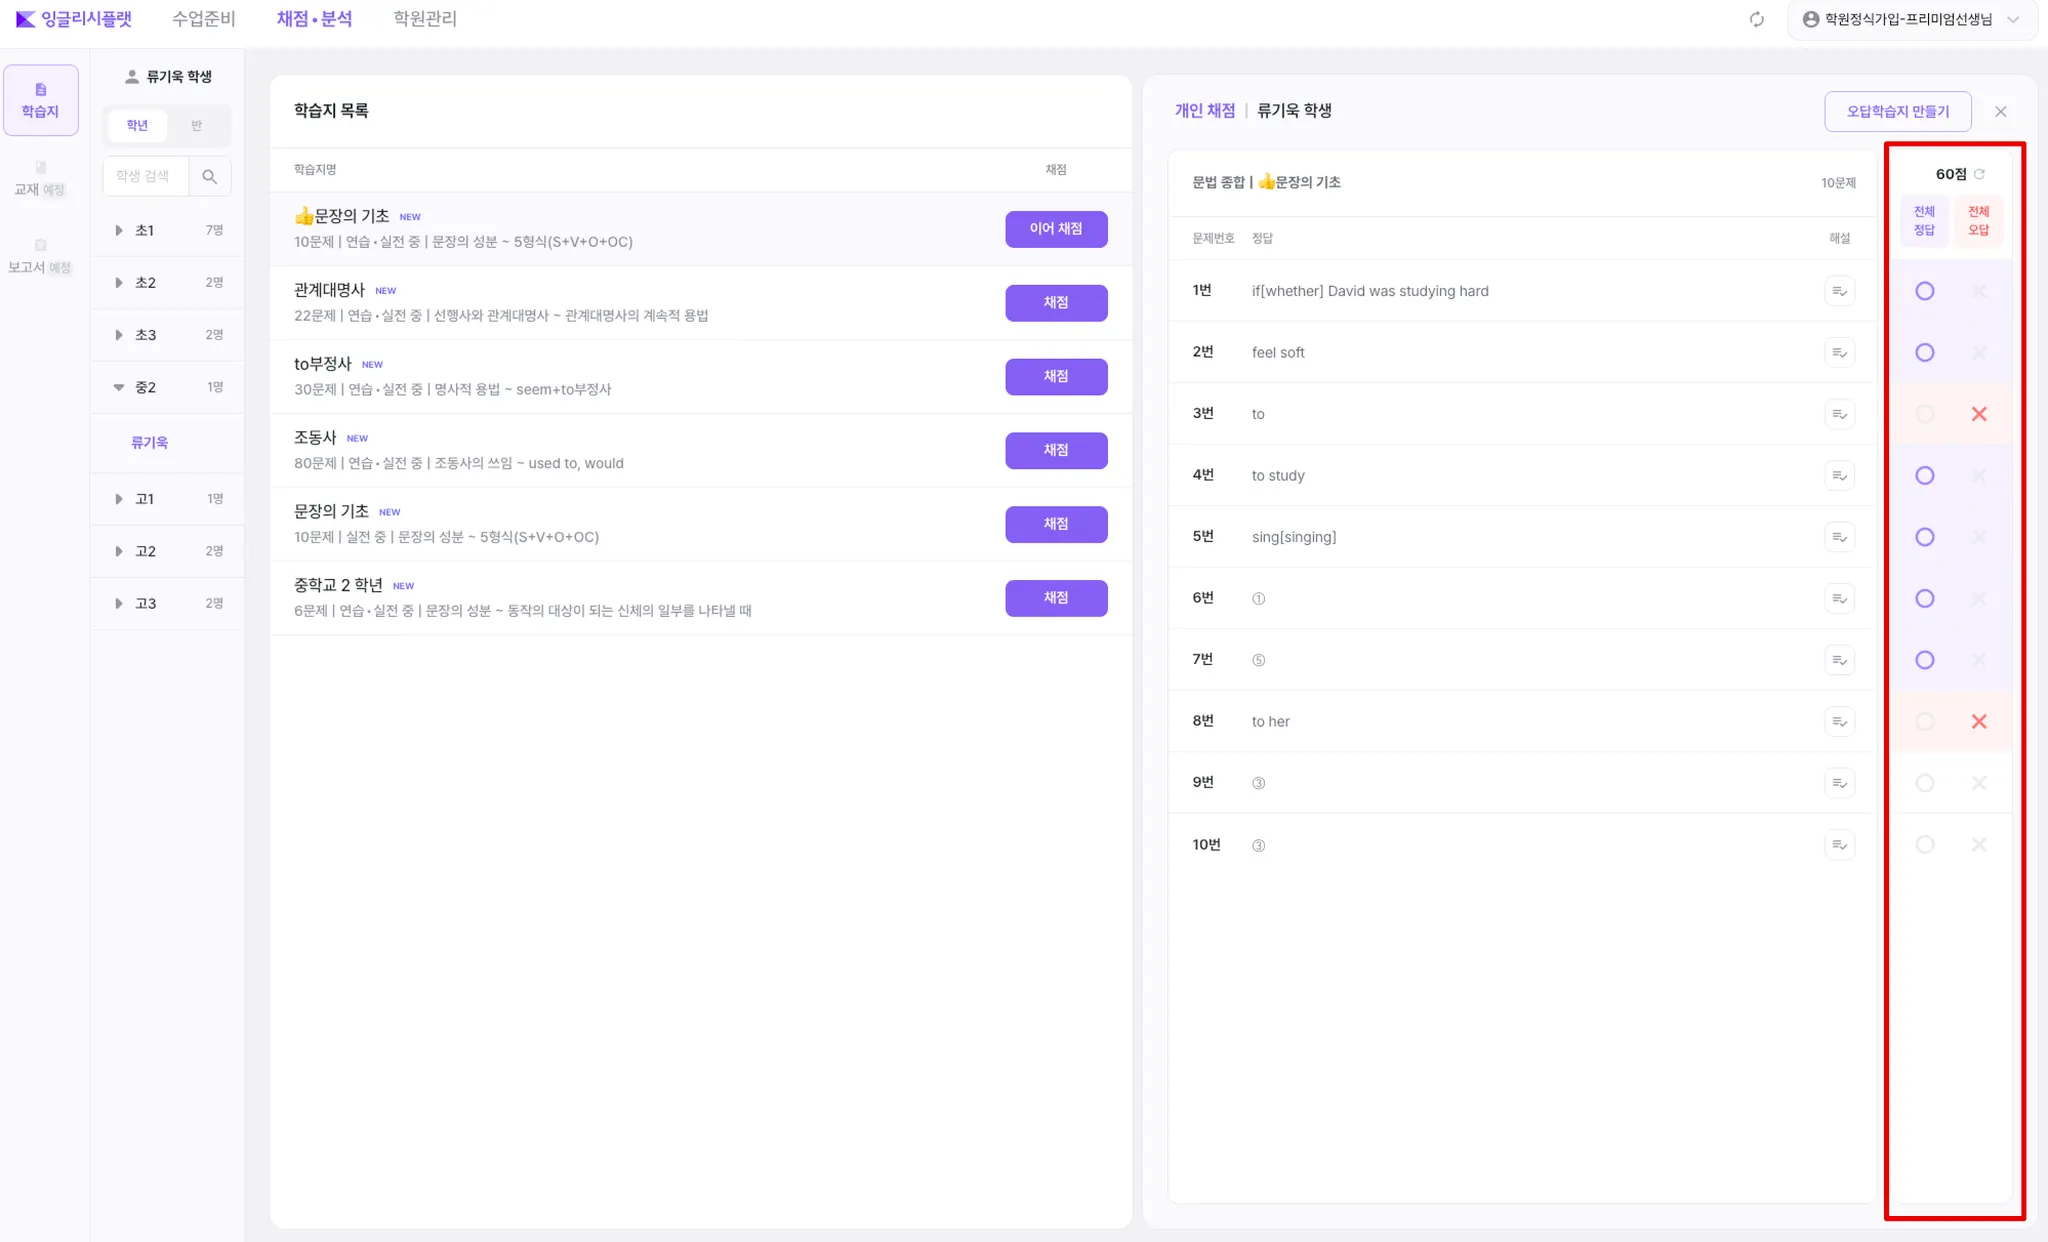The image size is (2048, 1242).
Task: Click the student search magnifier icon
Action: [209, 176]
